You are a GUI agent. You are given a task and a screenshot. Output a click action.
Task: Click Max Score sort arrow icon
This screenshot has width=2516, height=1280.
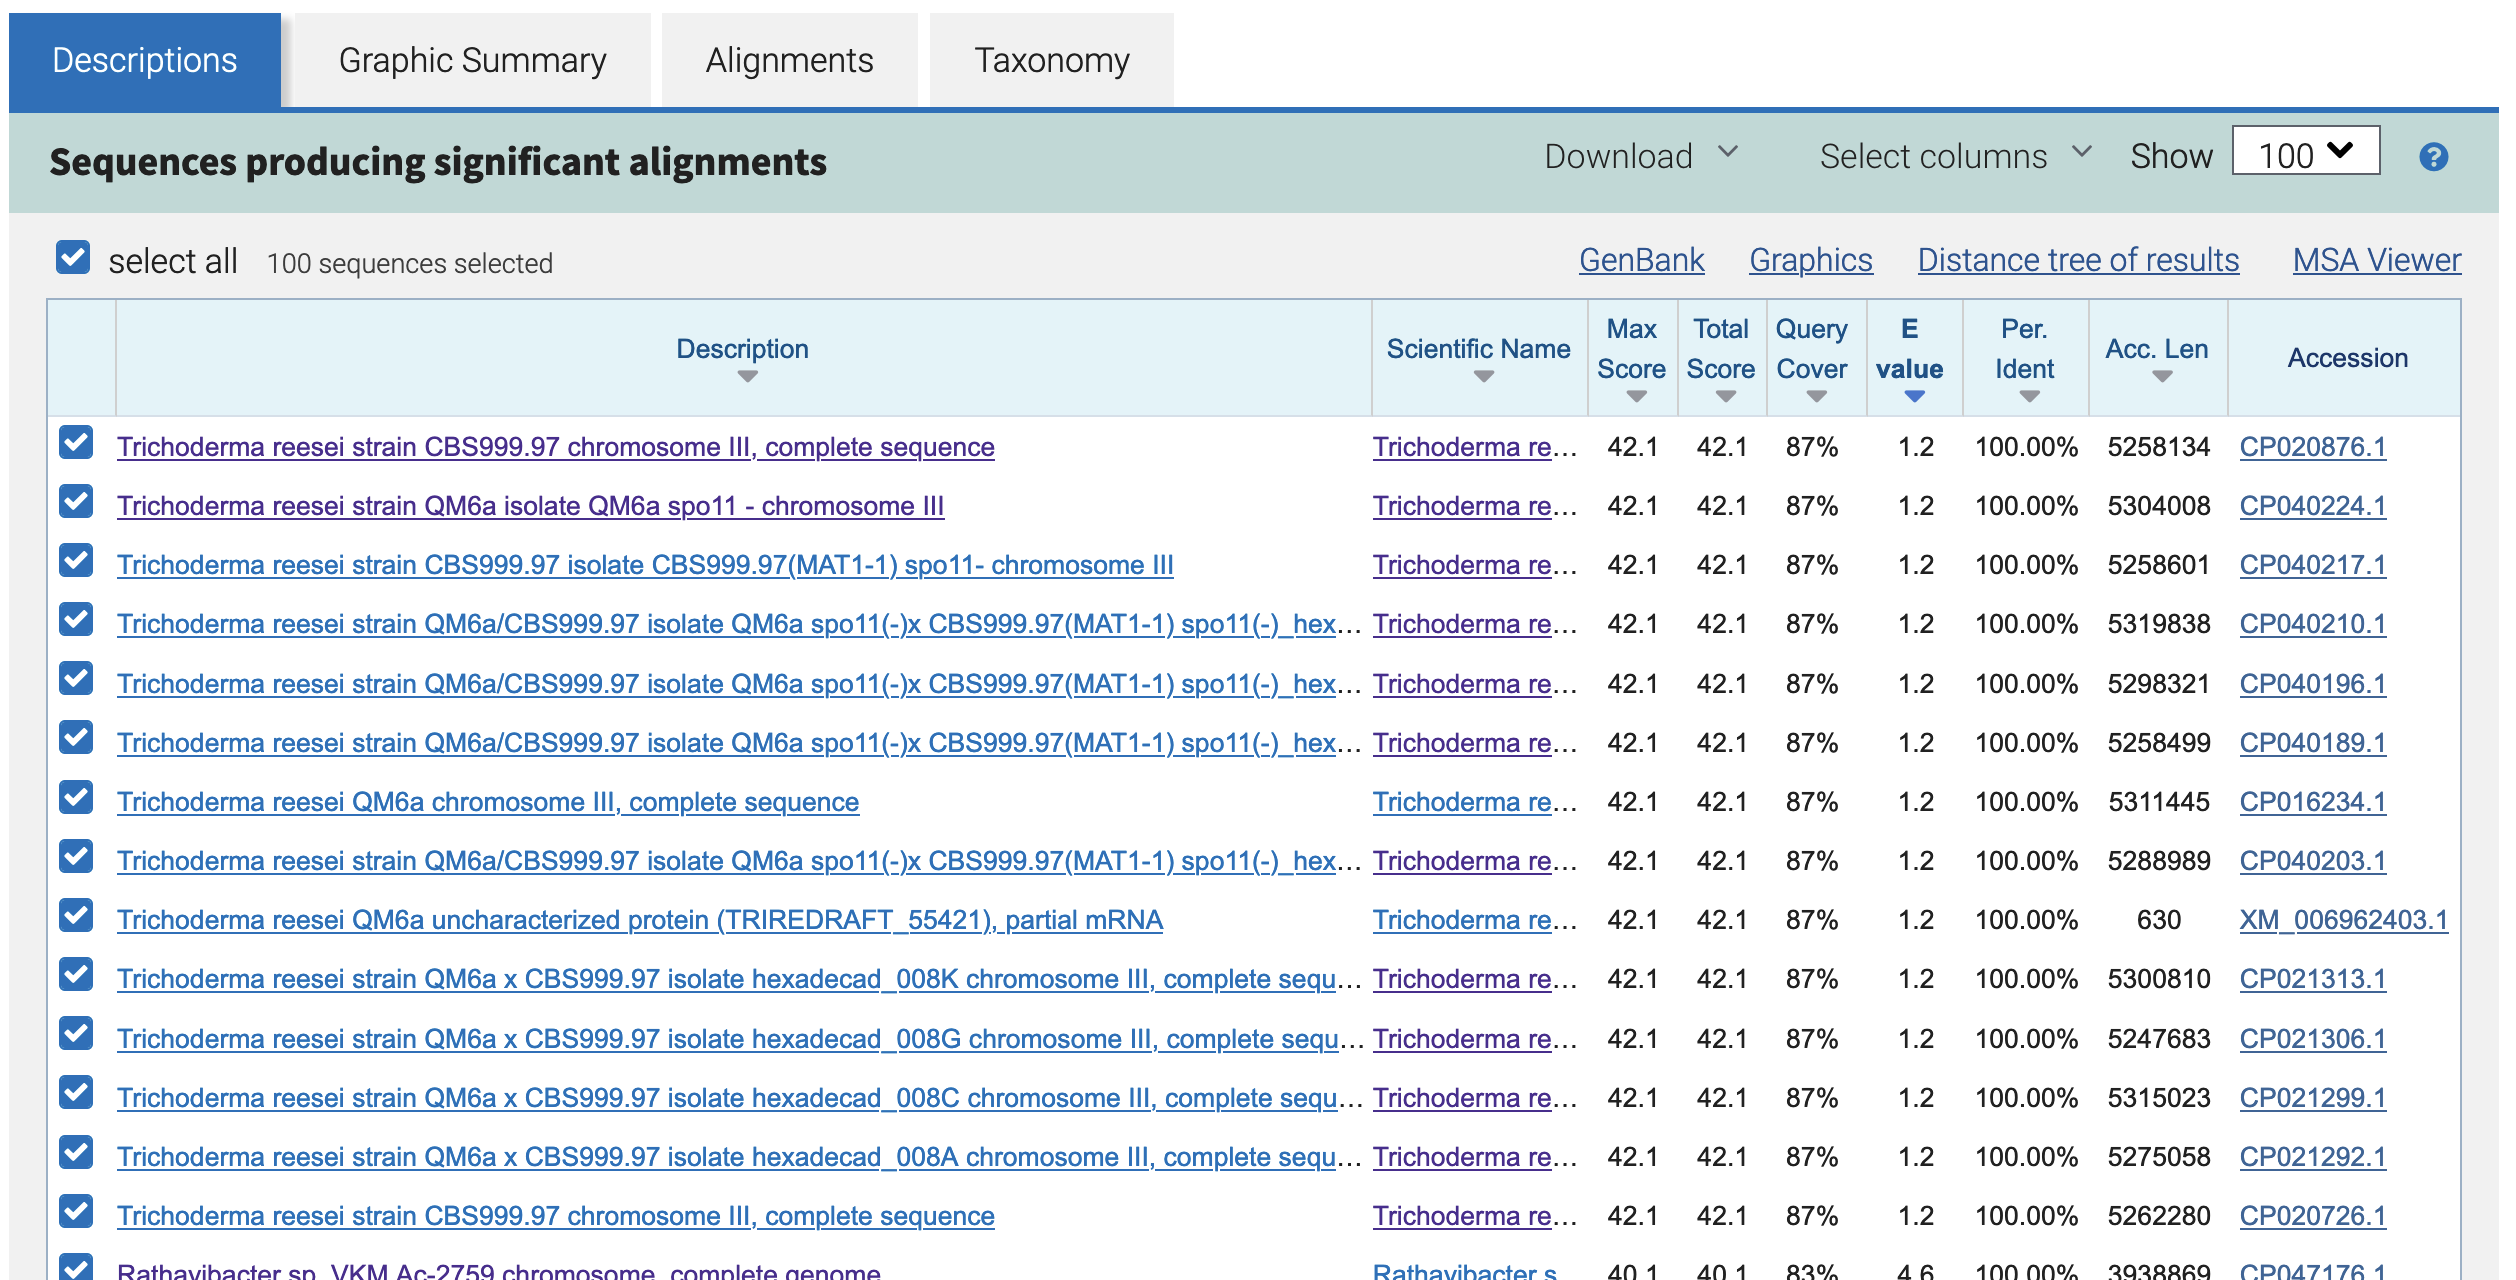pyautogui.click(x=1635, y=397)
